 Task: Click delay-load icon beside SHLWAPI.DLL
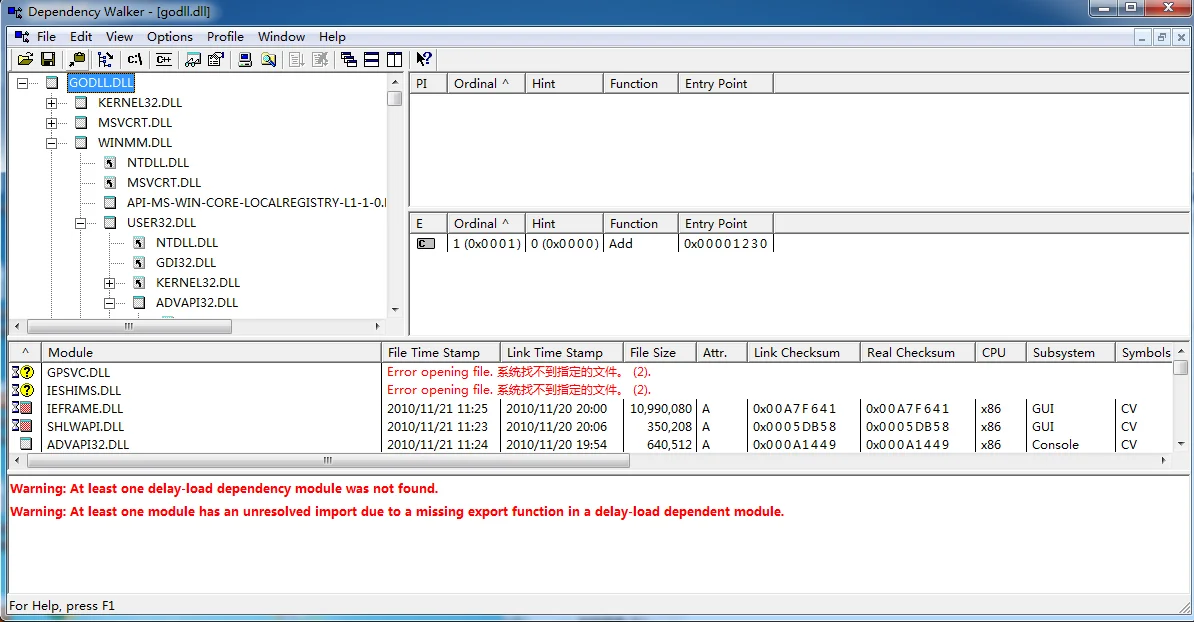(x=23, y=426)
